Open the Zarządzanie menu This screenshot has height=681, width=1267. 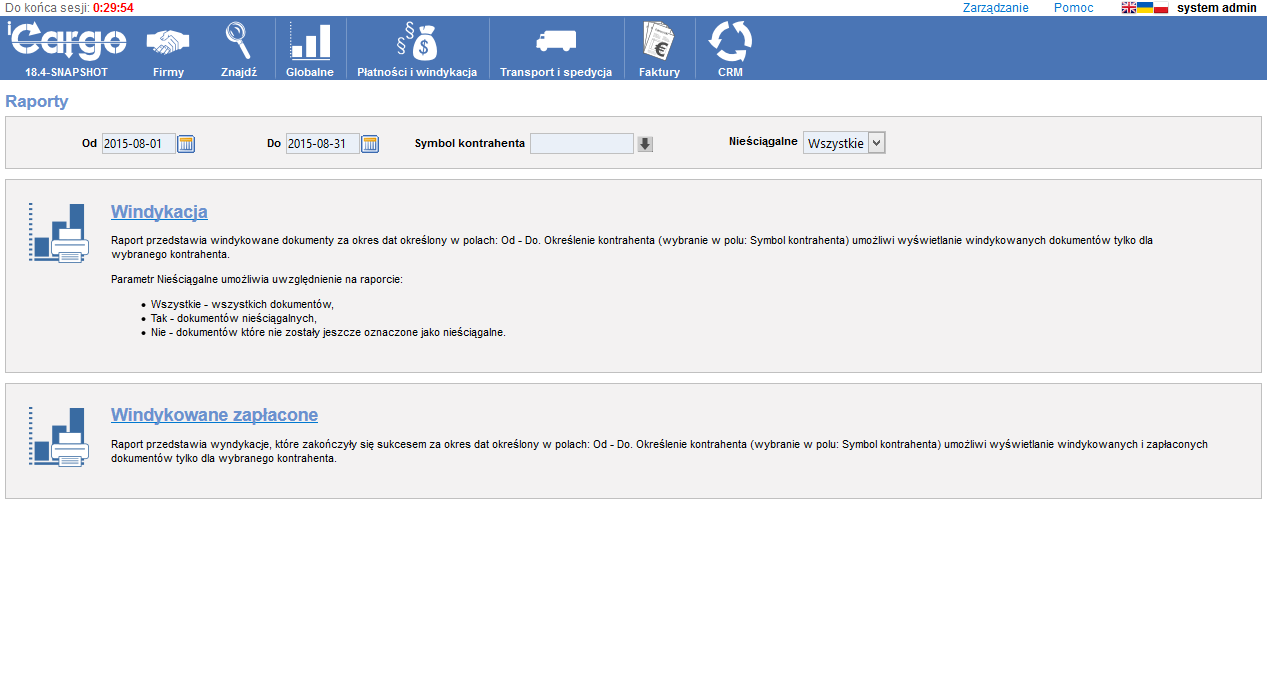coord(995,7)
